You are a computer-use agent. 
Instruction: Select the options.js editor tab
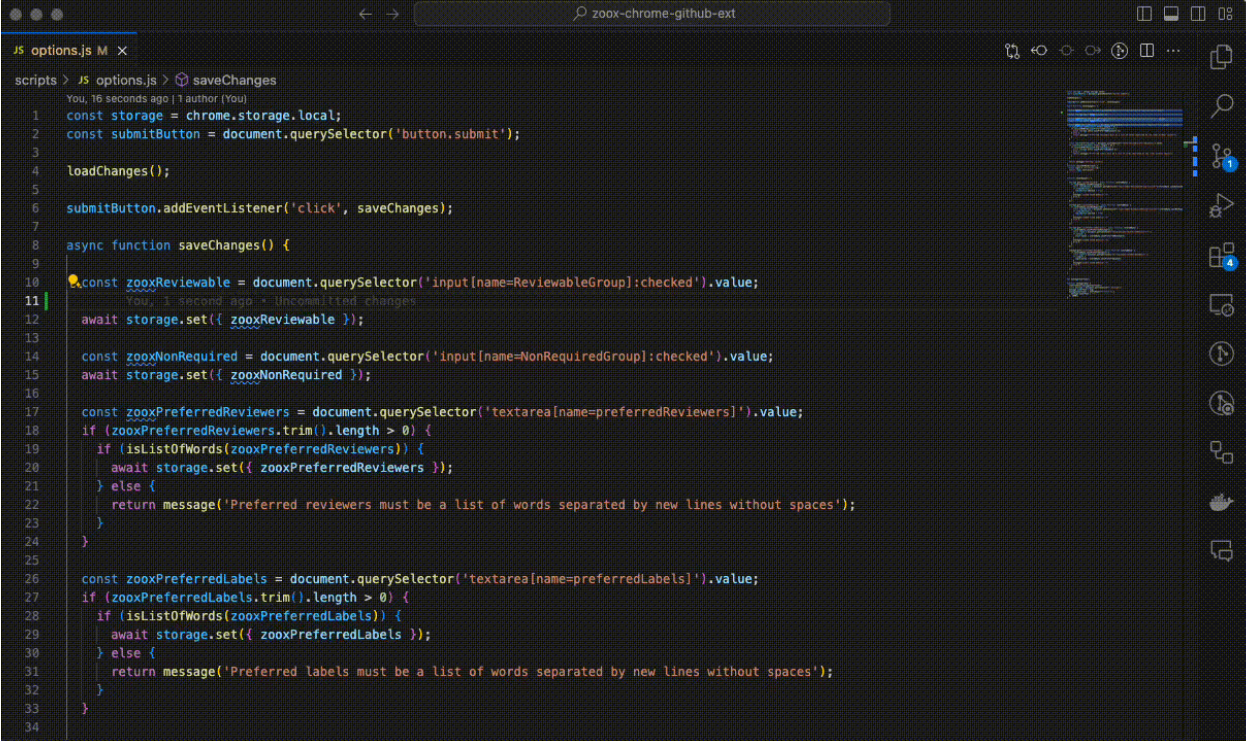69,50
